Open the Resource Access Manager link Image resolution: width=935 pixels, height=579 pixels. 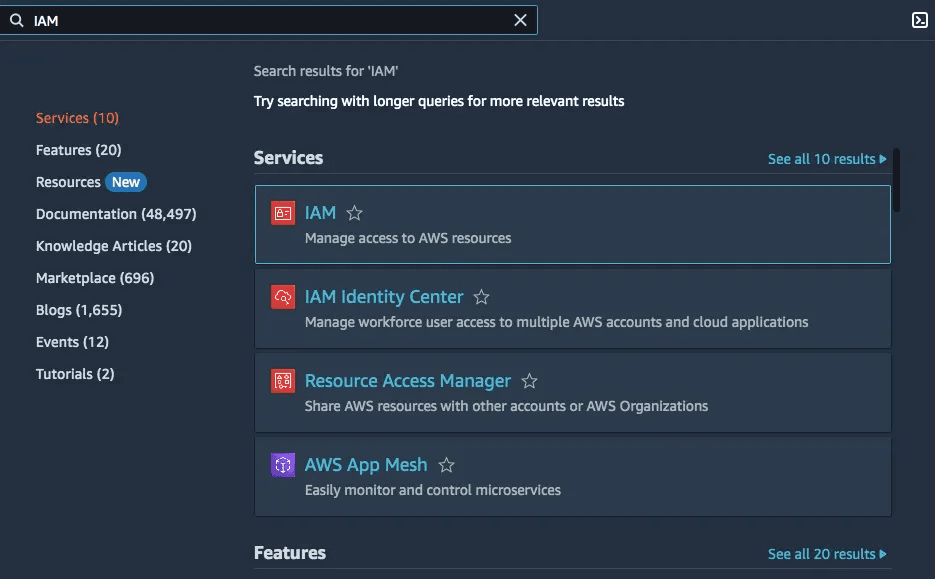408,381
